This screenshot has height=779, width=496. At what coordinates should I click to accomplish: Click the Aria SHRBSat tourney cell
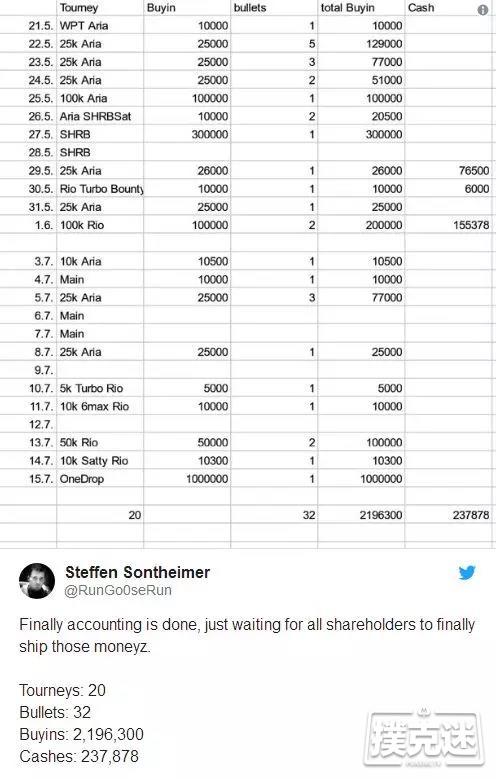[100, 116]
